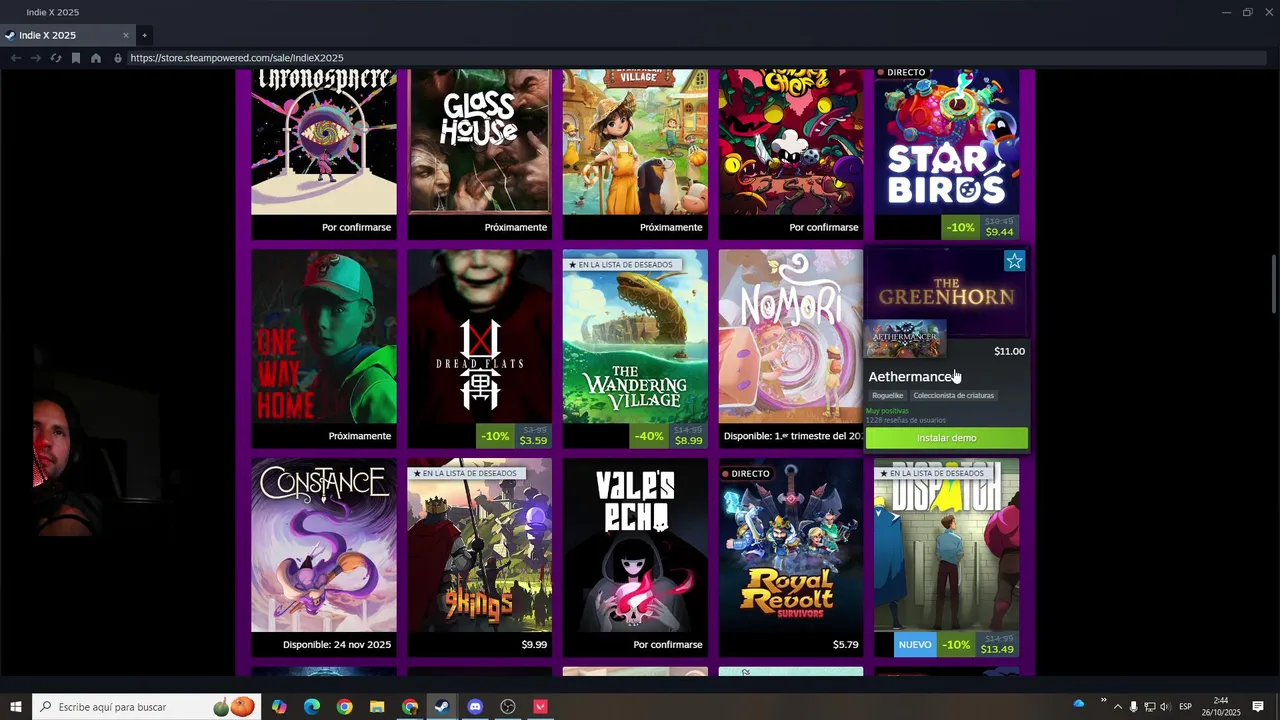Click wishlist badge on The Wandering Village
Image resolution: width=1280 pixels, height=720 pixels.
coord(620,265)
